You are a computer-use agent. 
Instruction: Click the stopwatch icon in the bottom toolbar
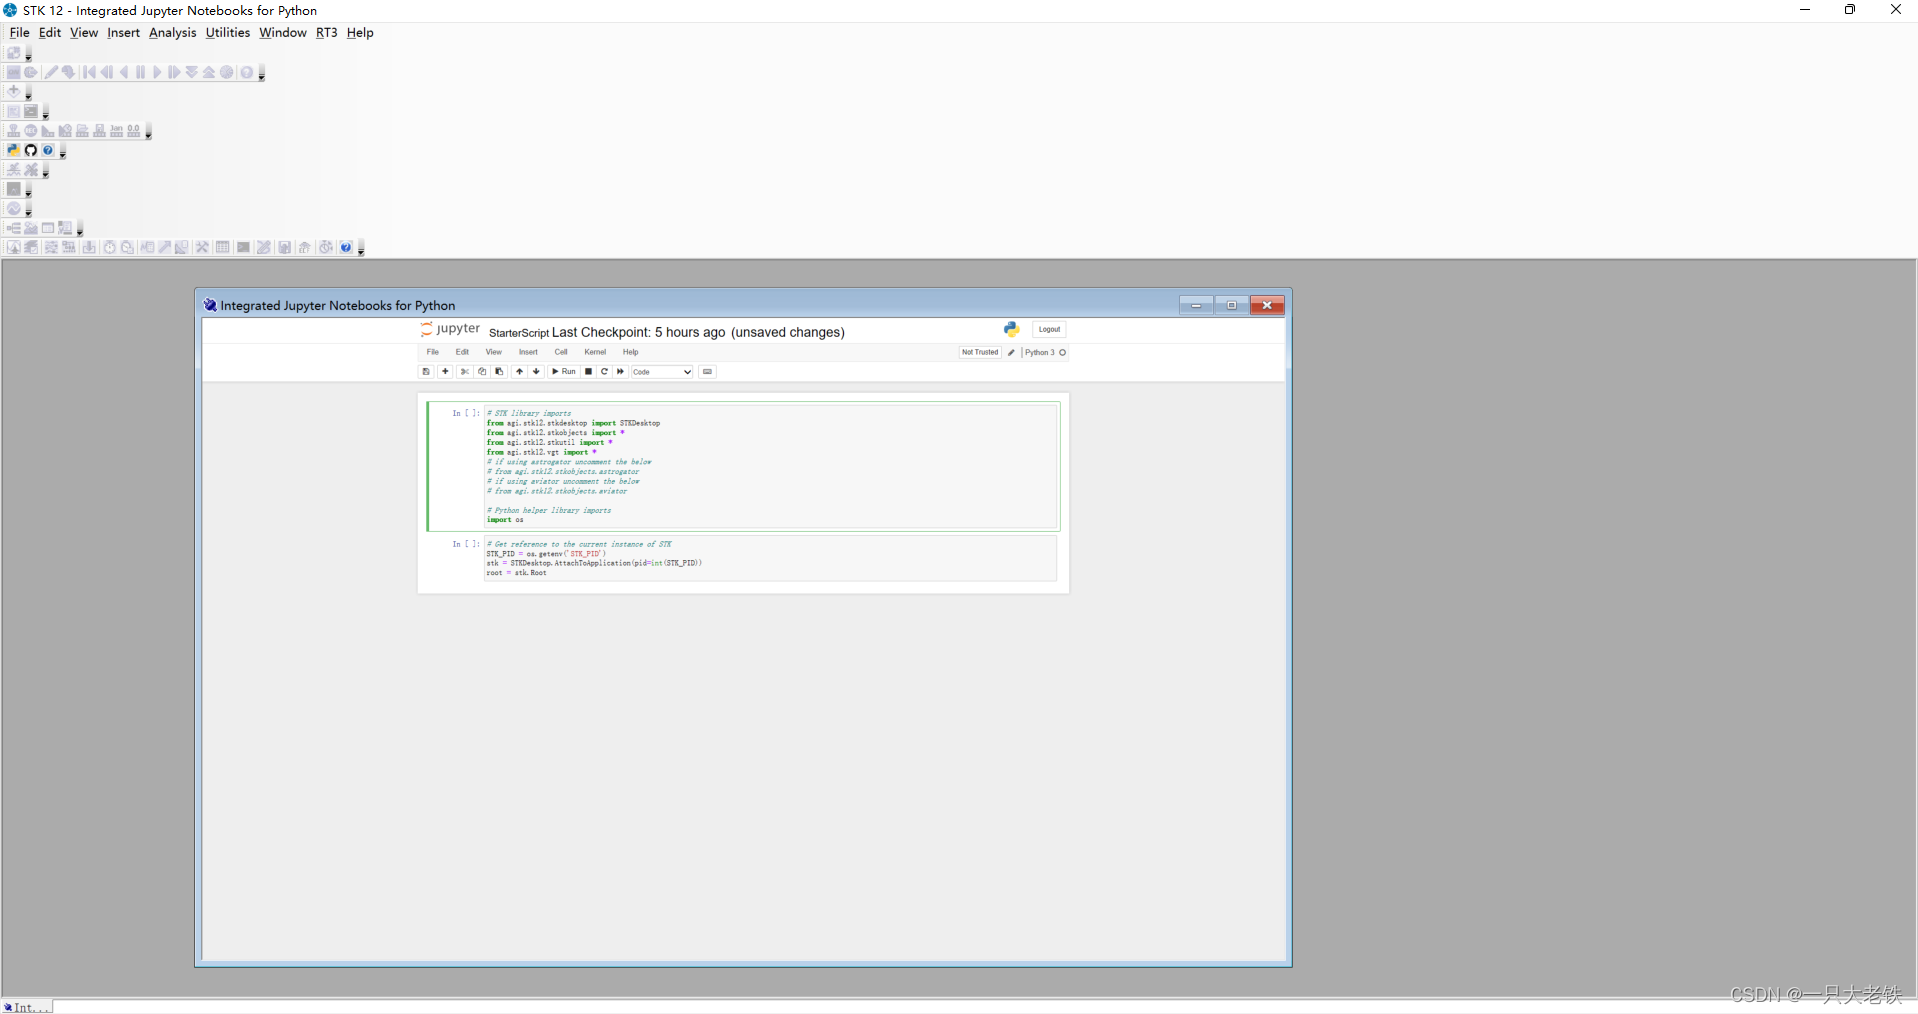(x=110, y=247)
